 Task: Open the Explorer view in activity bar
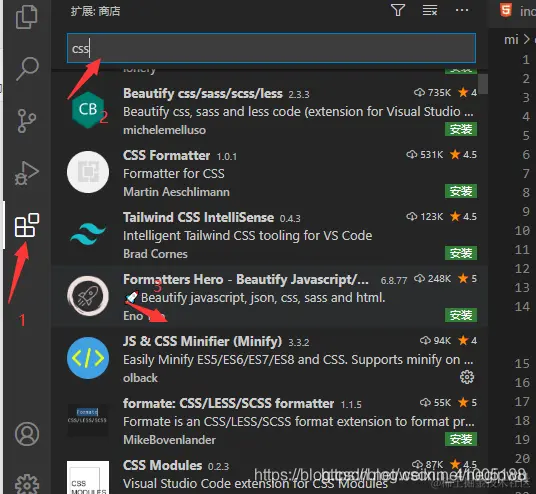click(26, 17)
